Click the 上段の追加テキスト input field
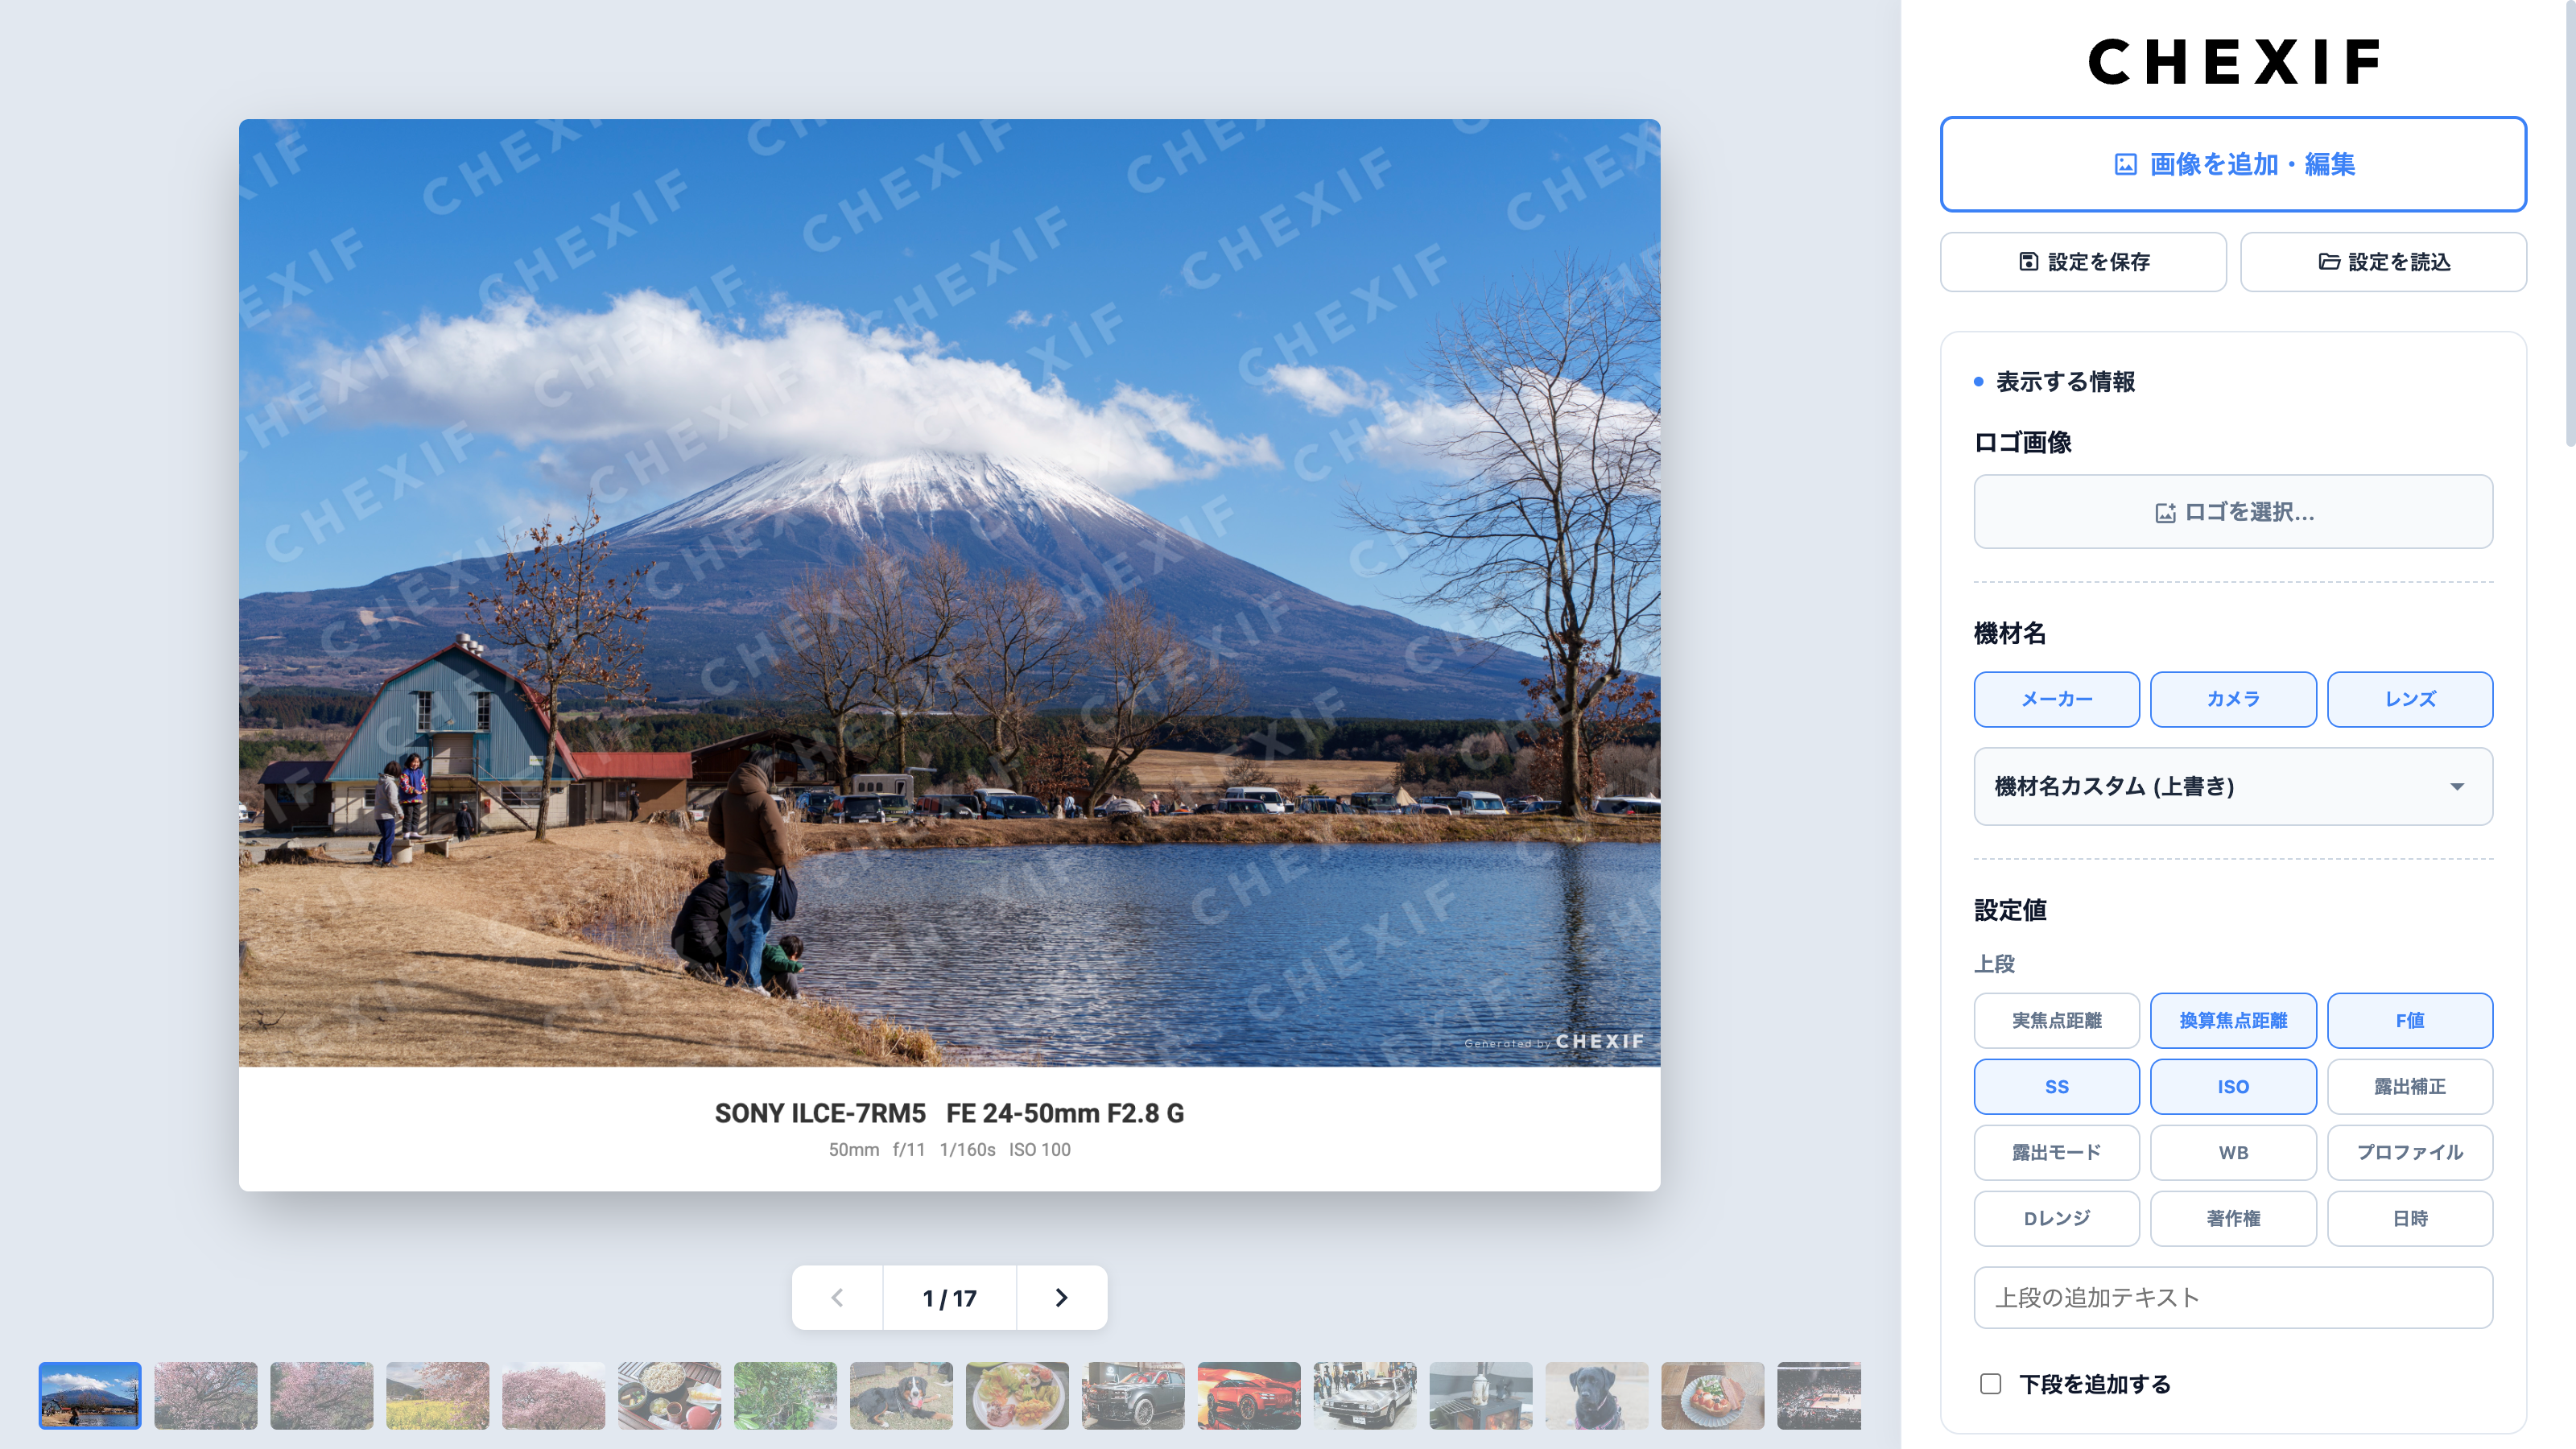Image resolution: width=2576 pixels, height=1449 pixels. pyautogui.click(x=2233, y=1297)
